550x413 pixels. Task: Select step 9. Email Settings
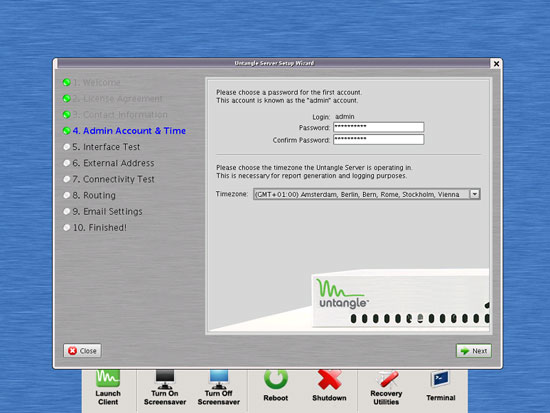pyautogui.click(x=107, y=212)
